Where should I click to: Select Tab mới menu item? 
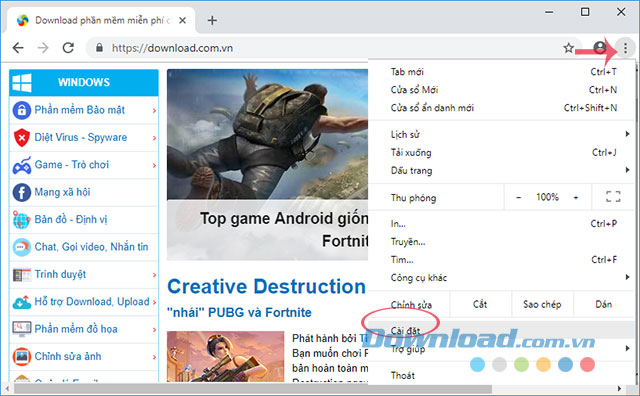pos(501,72)
